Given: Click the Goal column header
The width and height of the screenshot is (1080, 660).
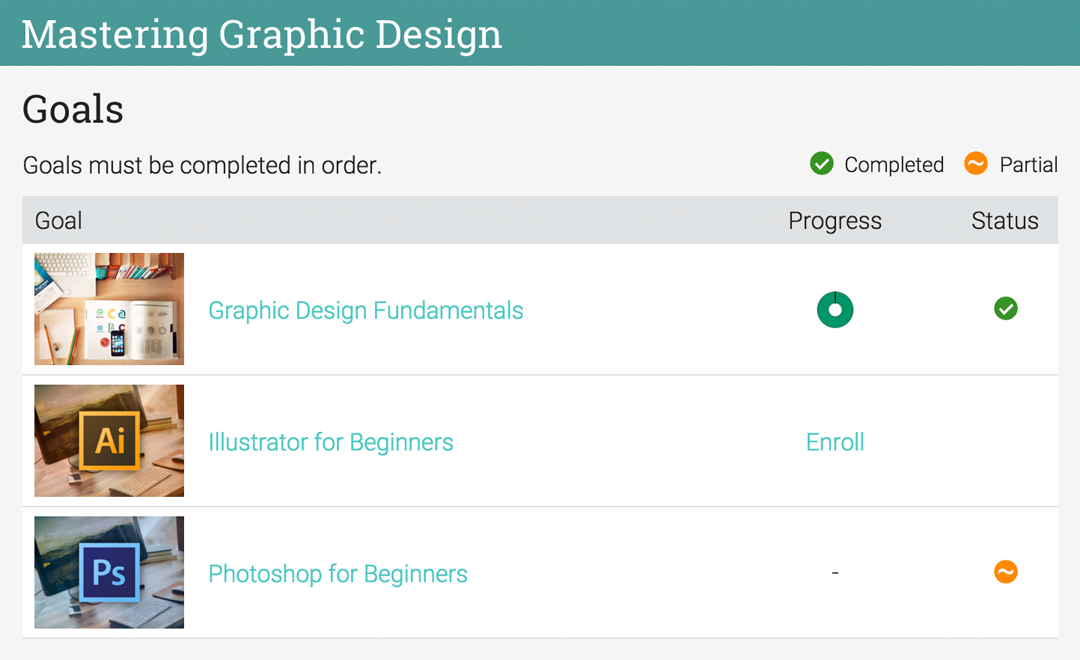Looking at the screenshot, I should 59,220.
